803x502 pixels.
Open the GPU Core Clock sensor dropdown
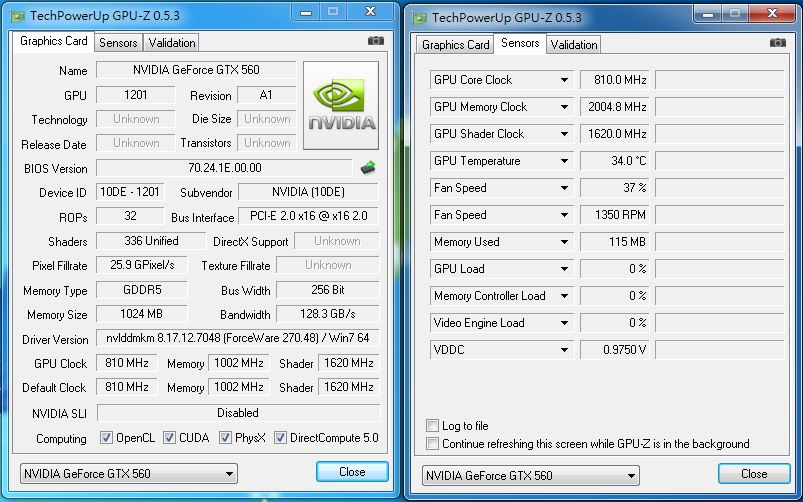tap(564, 80)
